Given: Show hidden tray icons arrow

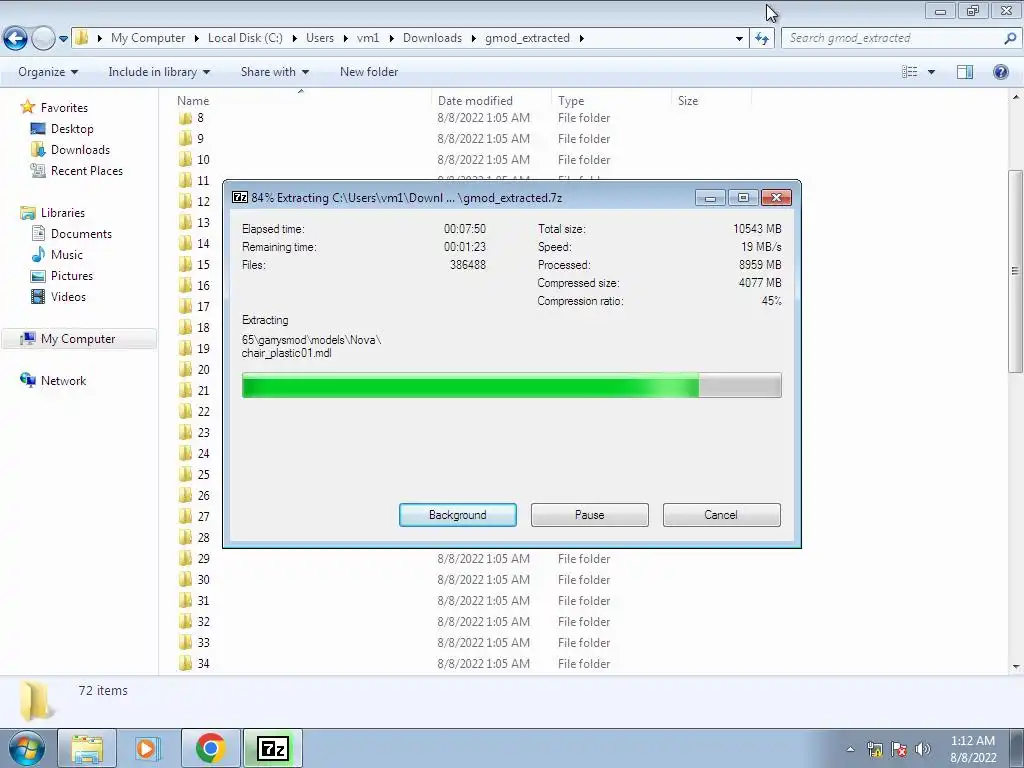Looking at the screenshot, I should 850,749.
